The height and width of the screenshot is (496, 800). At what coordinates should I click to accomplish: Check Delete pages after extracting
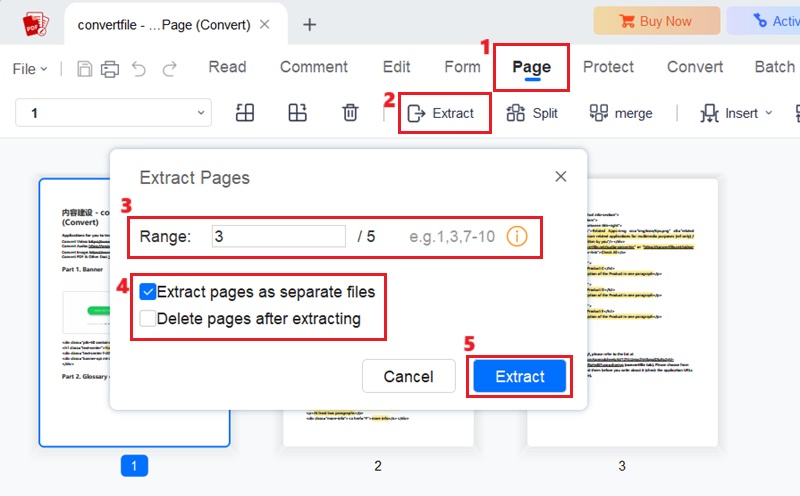(147, 318)
